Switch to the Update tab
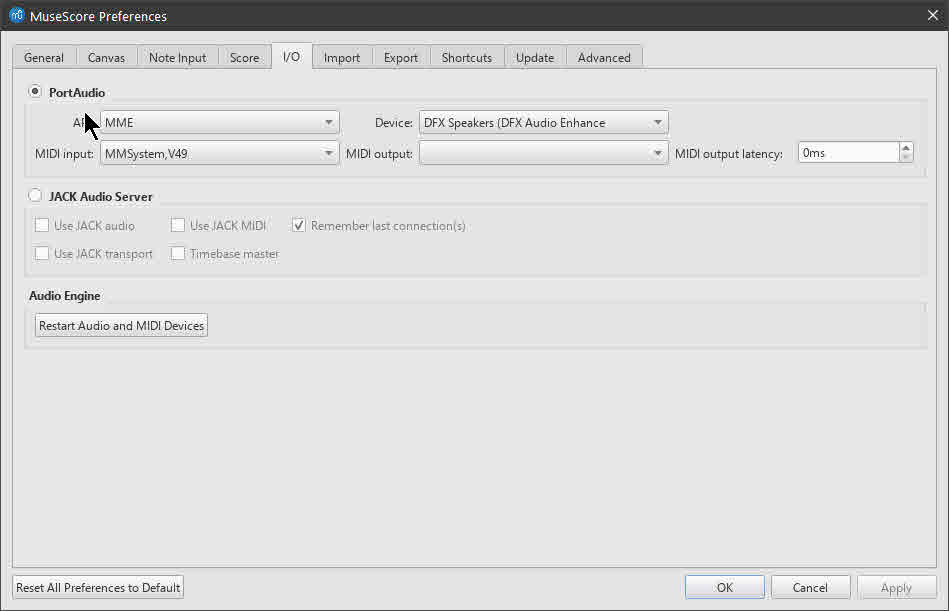This screenshot has width=949, height=611. click(535, 57)
